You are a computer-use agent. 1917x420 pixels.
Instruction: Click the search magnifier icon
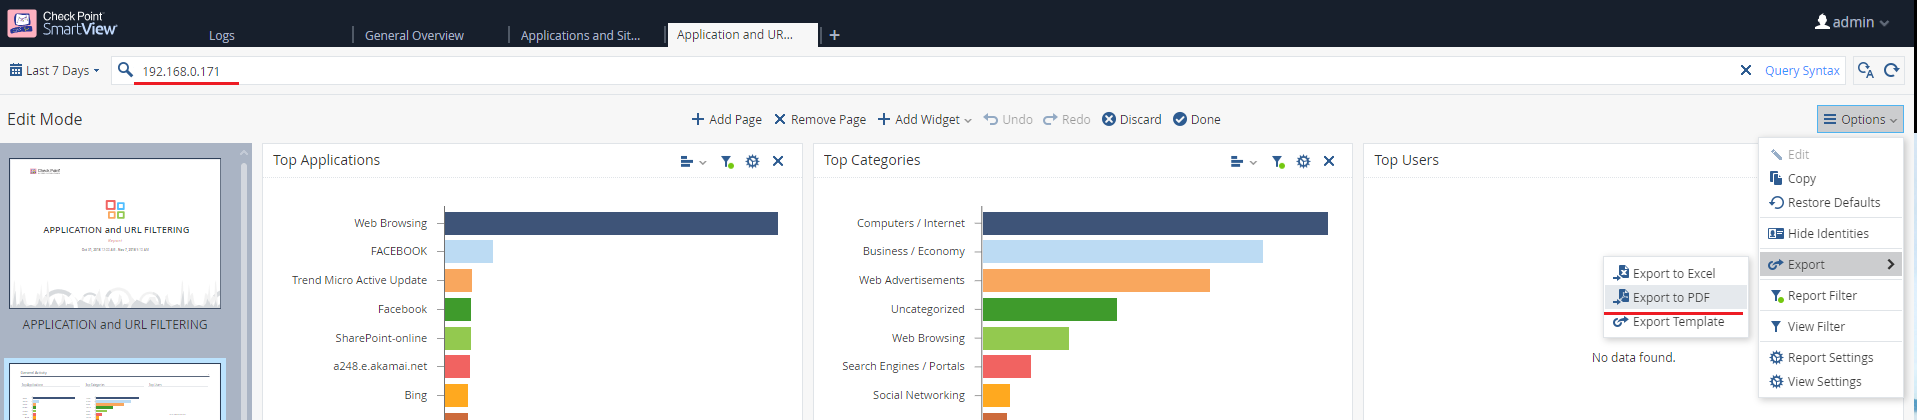125,70
